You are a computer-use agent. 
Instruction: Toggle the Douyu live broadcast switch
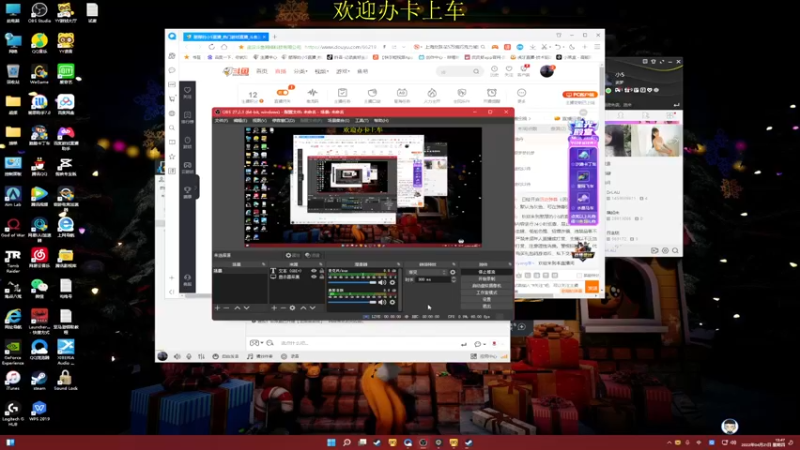pyautogui.click(x=282, y=92)
